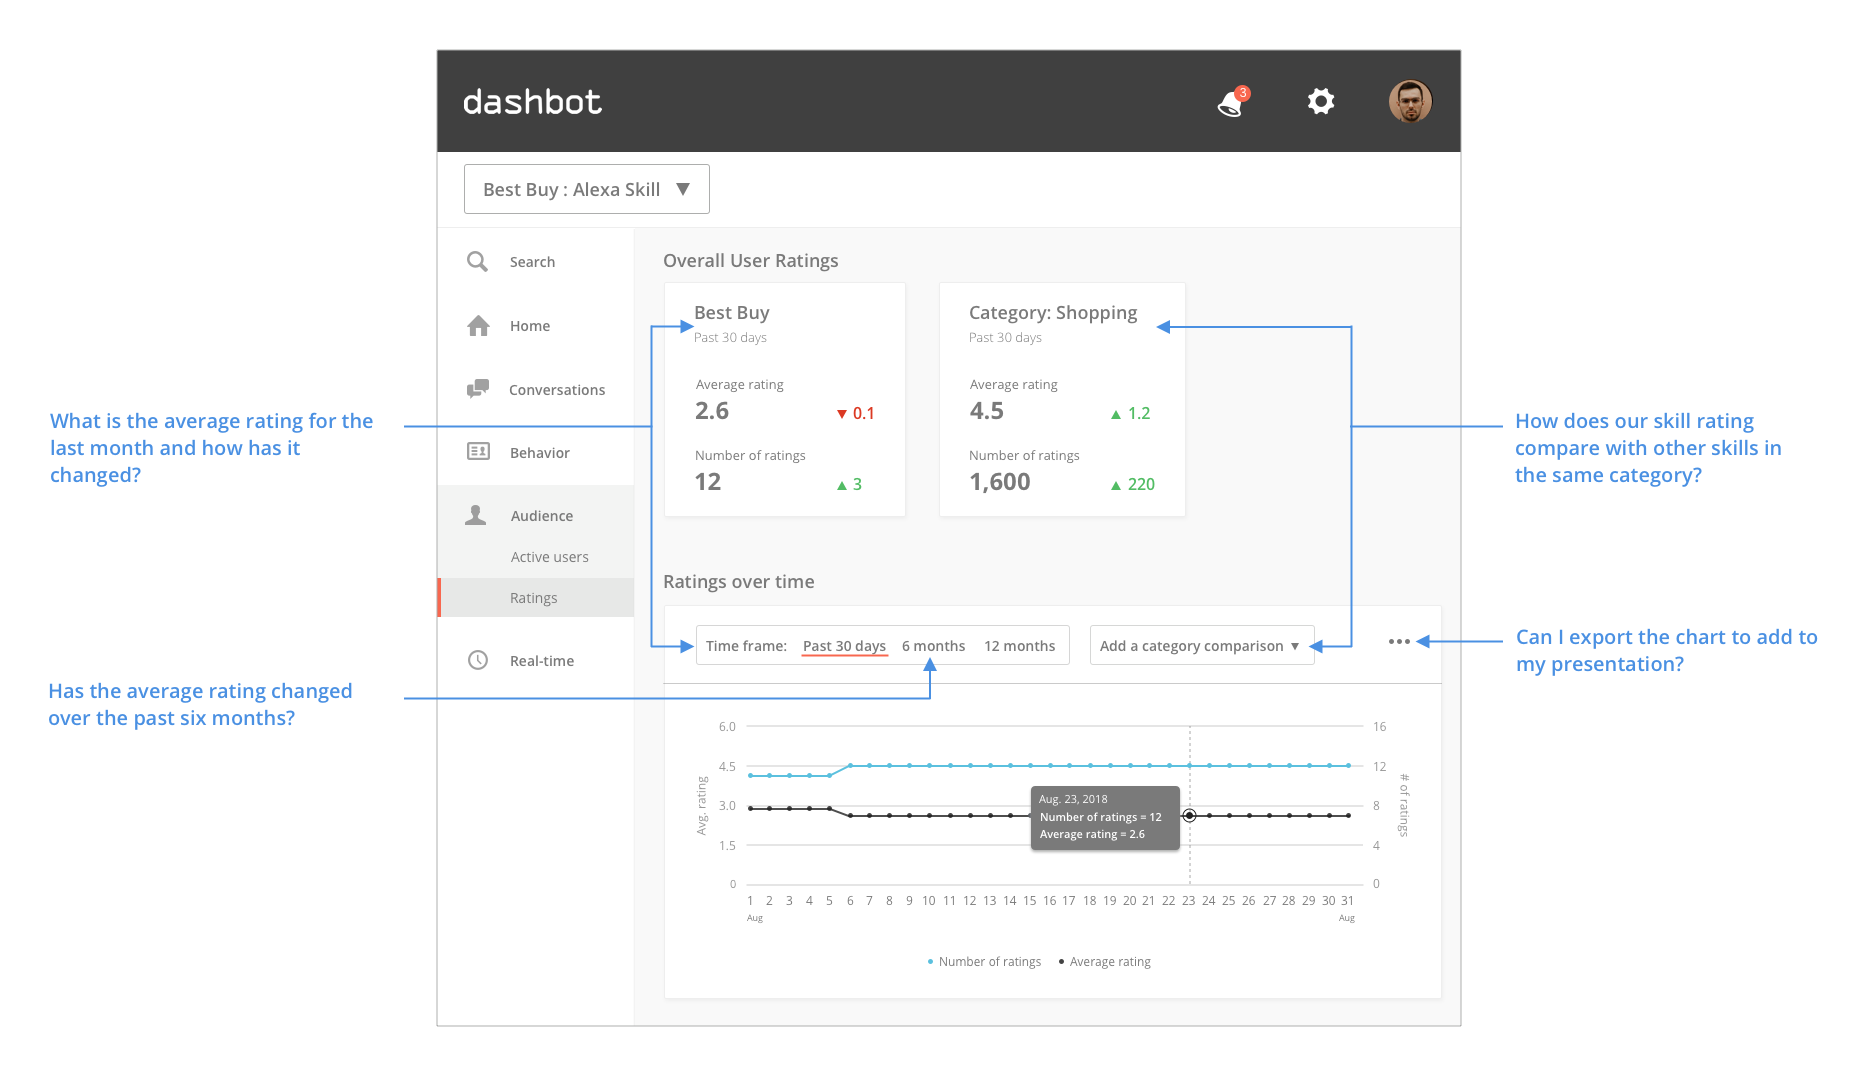The height and width of the screenshot is (1071, 1875).
Task: Click the Overall User Ratings heading
Action: point(750,261)
